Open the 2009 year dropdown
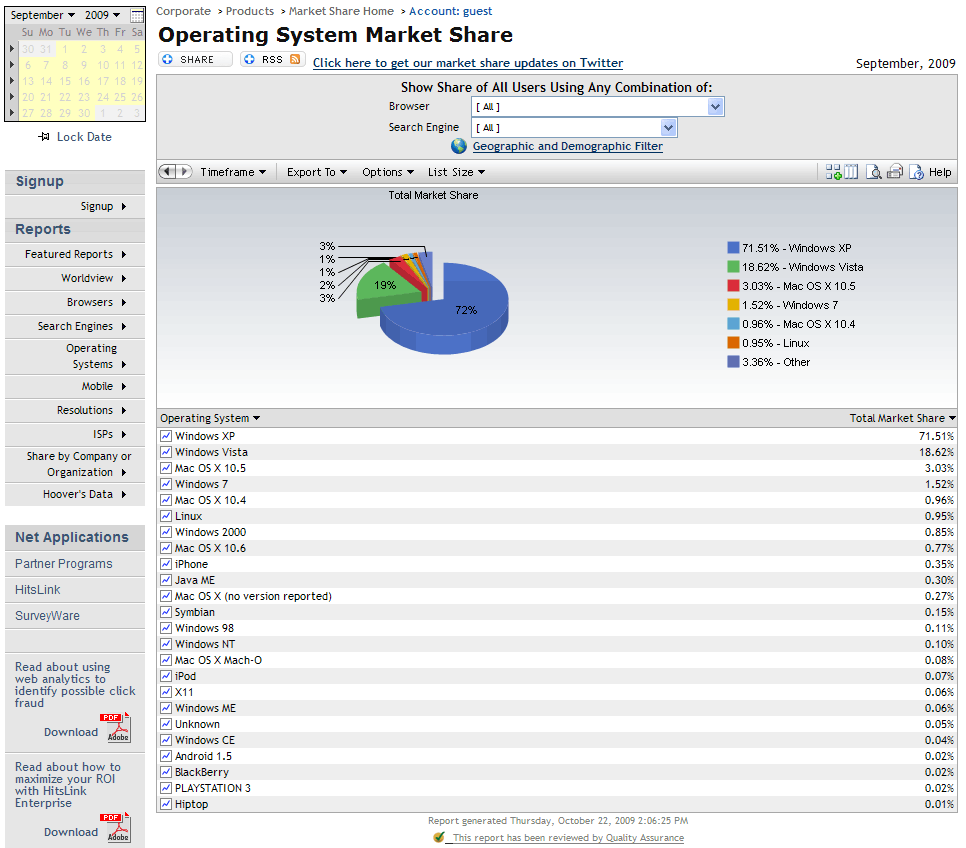The width and height of the screenshot is (966, 848). [102, 15]
